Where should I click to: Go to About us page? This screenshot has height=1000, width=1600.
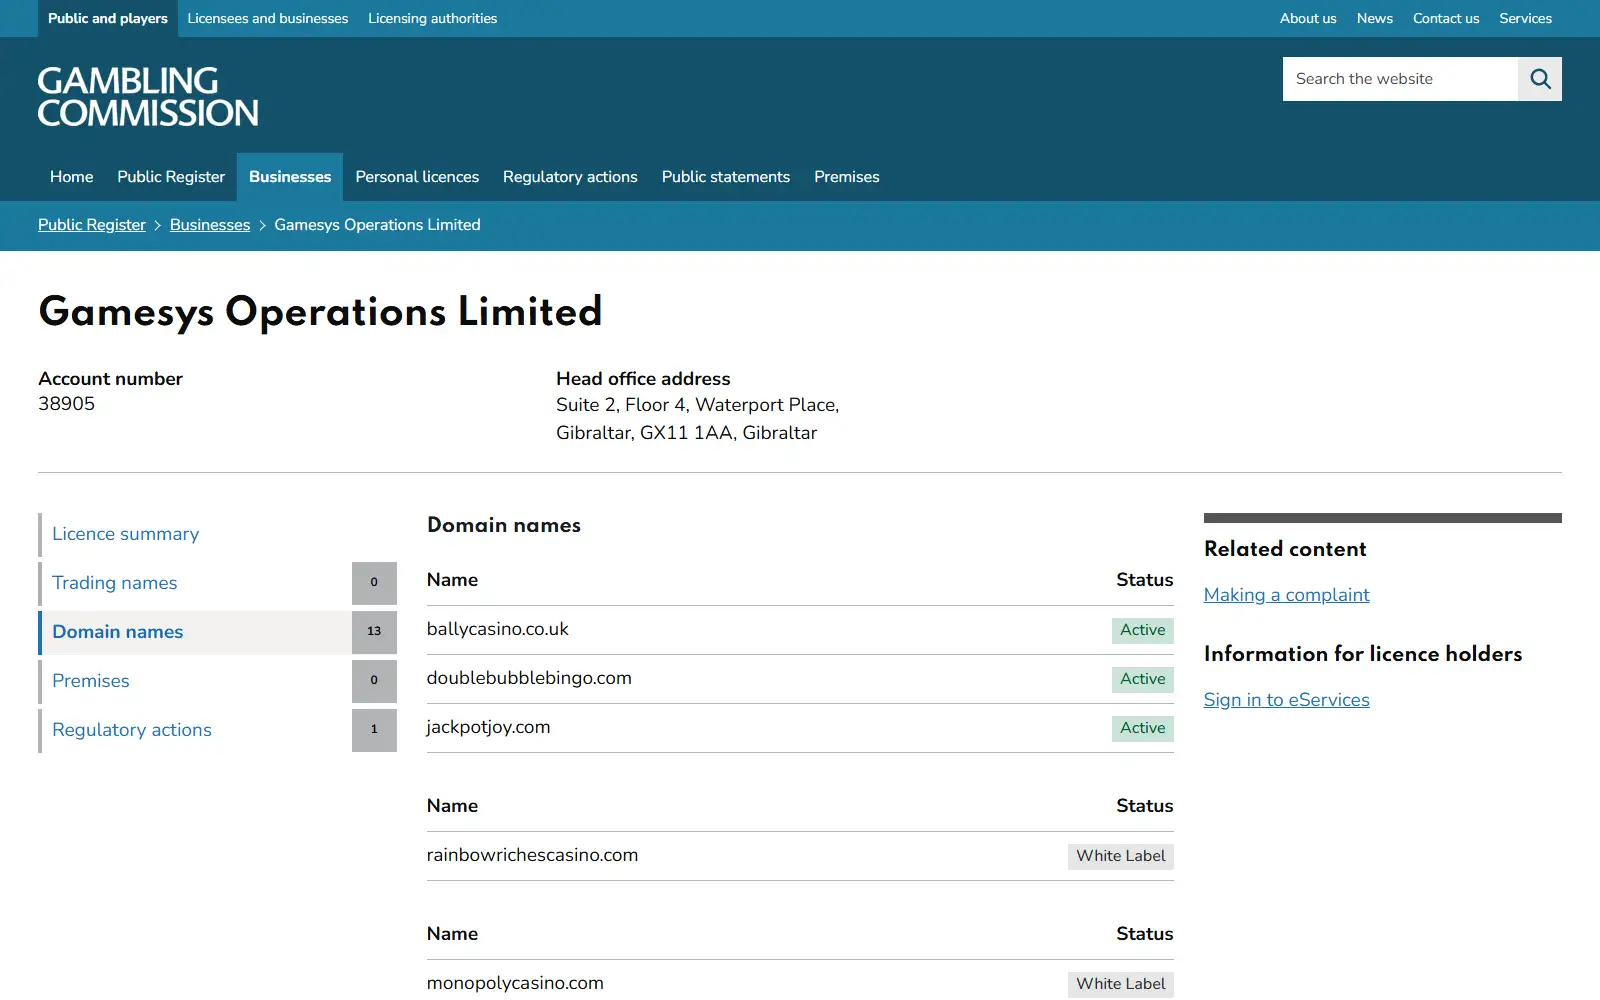coord(1308,18)
